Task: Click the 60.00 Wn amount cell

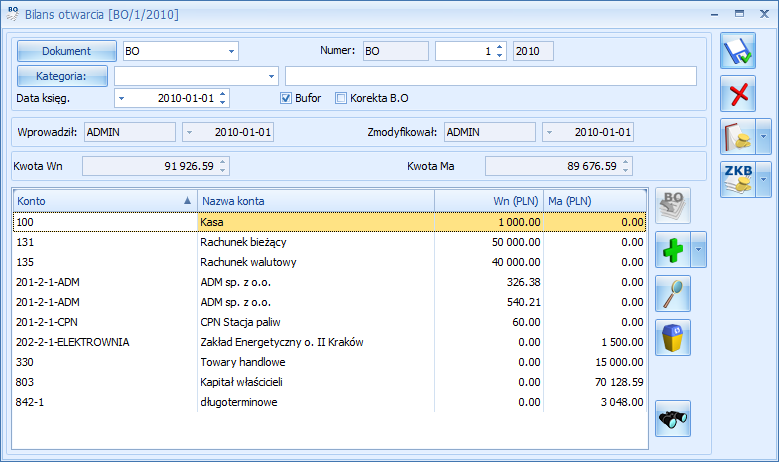Action: (489, 322)
